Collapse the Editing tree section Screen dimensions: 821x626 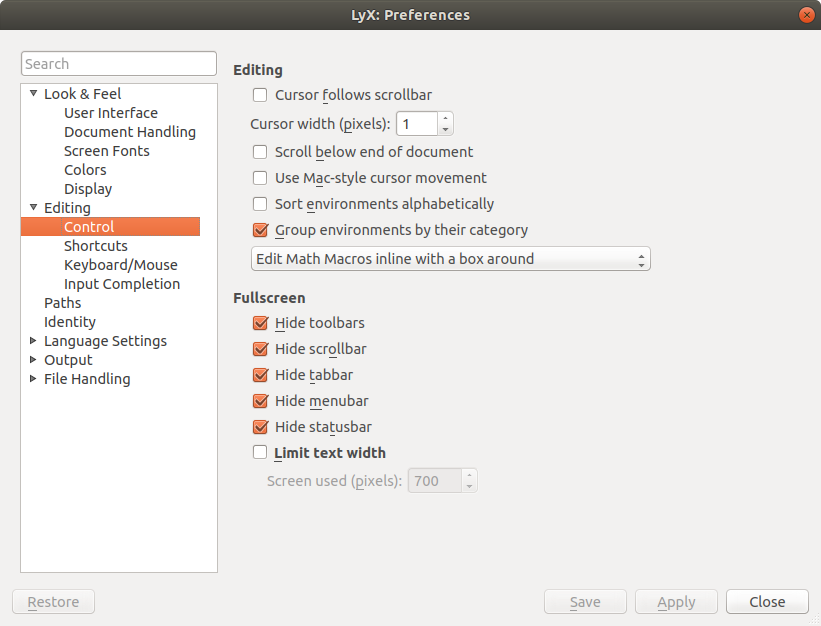pyautogui.click(x=33, y=208)
